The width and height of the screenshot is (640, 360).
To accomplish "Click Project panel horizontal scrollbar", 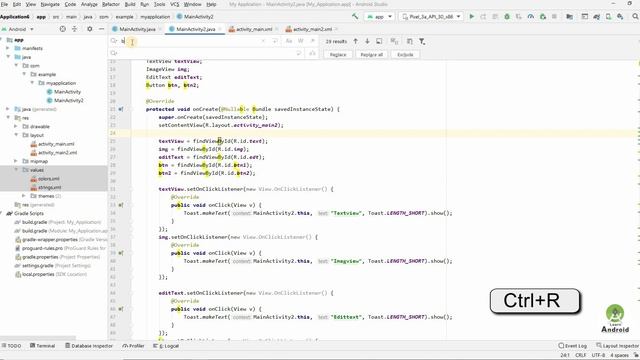I will coord(38,338).
